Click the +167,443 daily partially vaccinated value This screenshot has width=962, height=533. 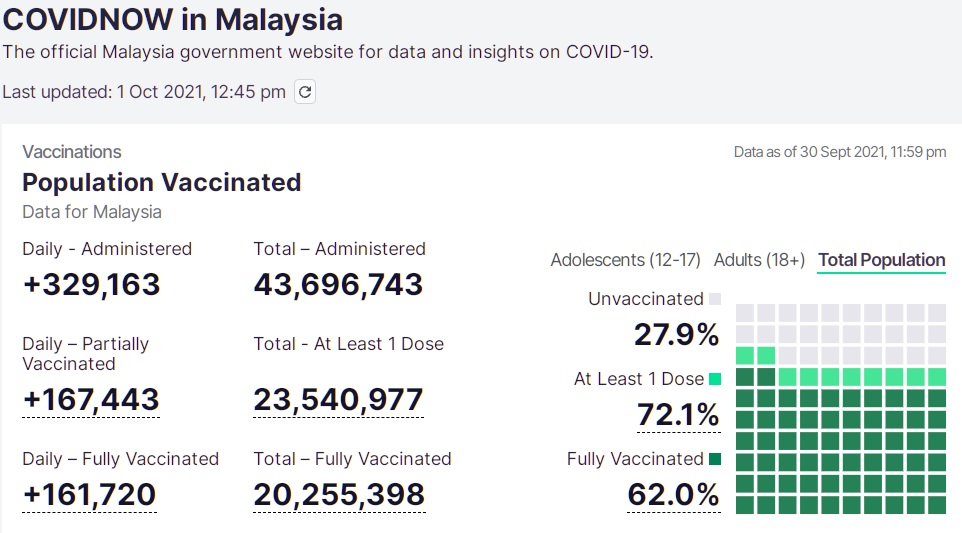click(91, 400)
